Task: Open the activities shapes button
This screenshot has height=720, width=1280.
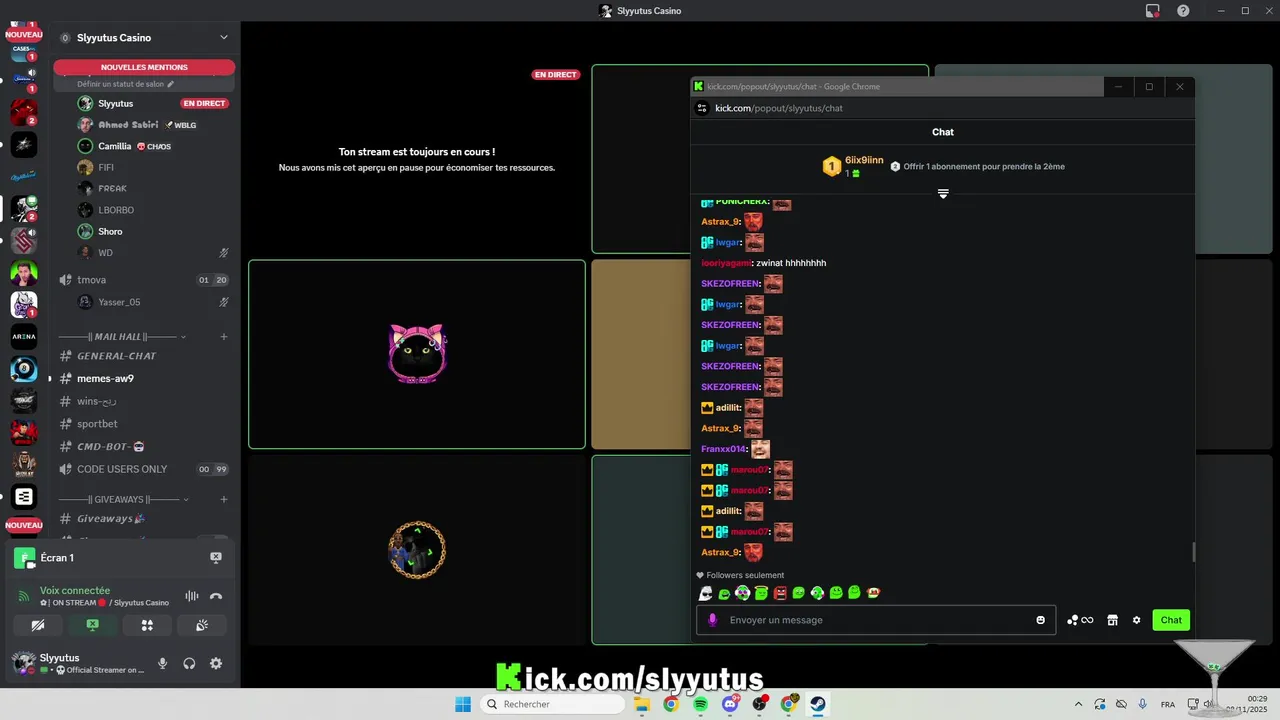Action: (147, 625)
